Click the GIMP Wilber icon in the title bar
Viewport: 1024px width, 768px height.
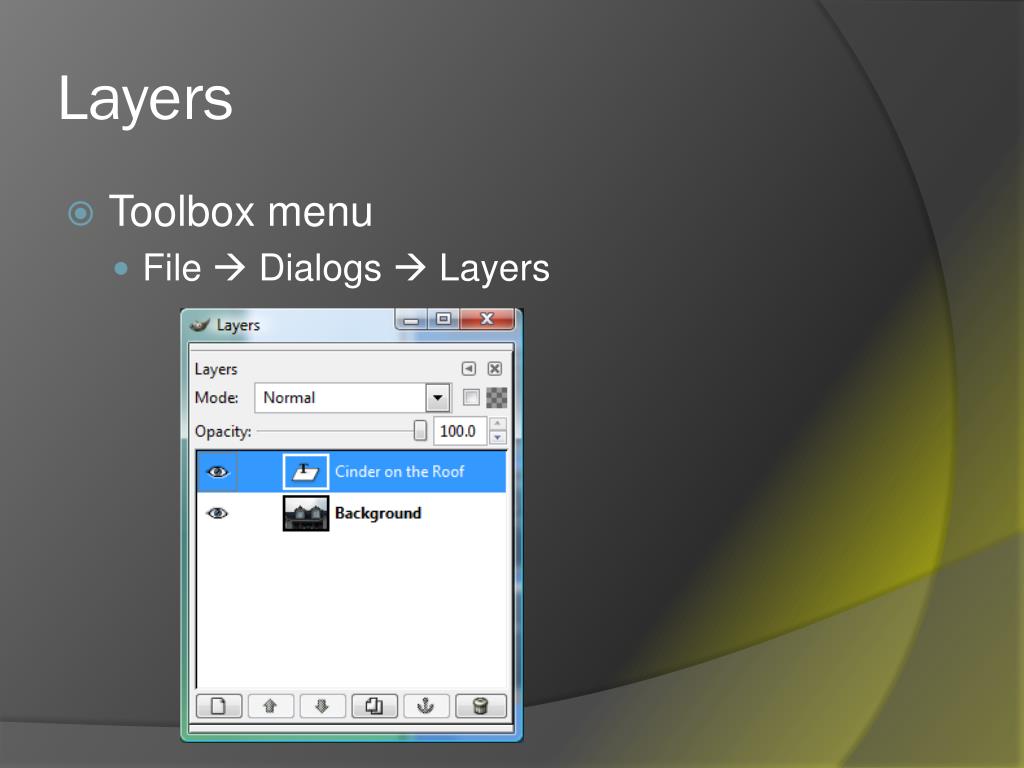tap(200, 325)
